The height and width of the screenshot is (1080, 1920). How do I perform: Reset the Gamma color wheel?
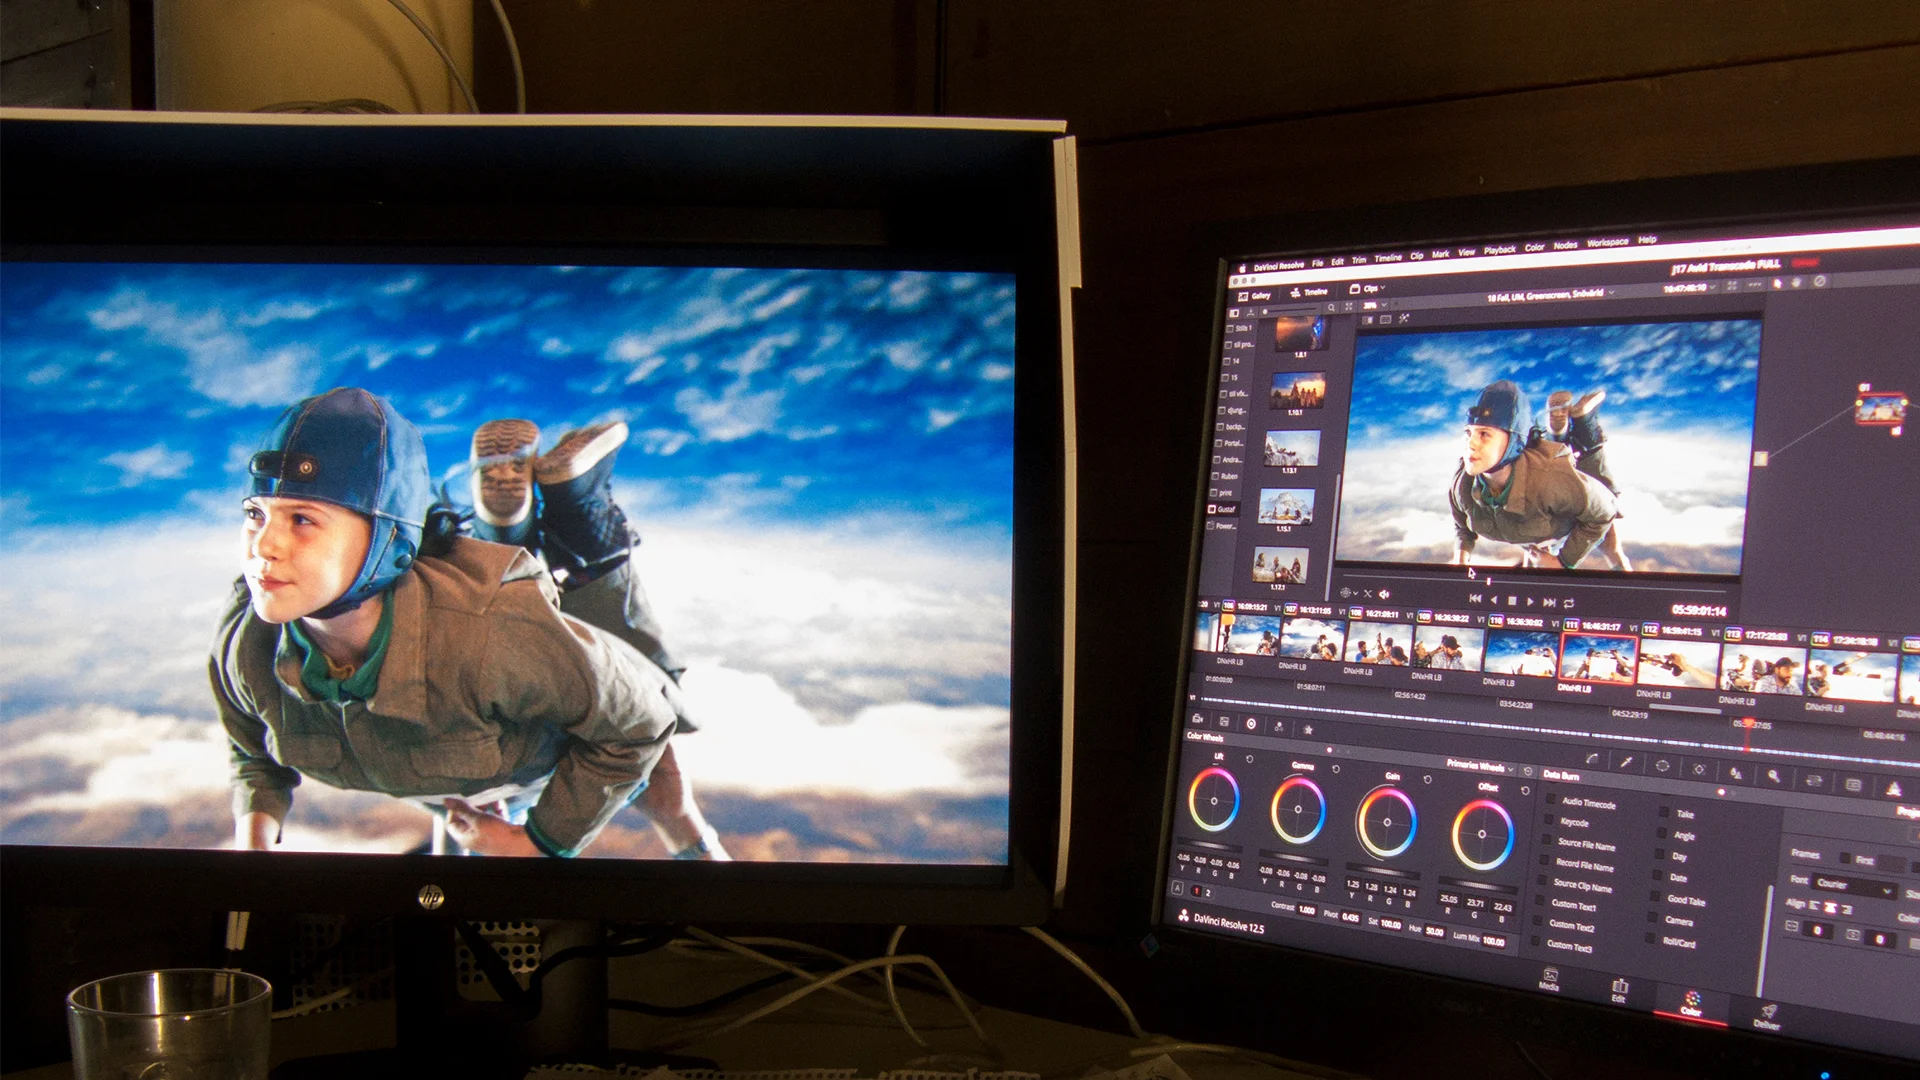click(1336, 768)
